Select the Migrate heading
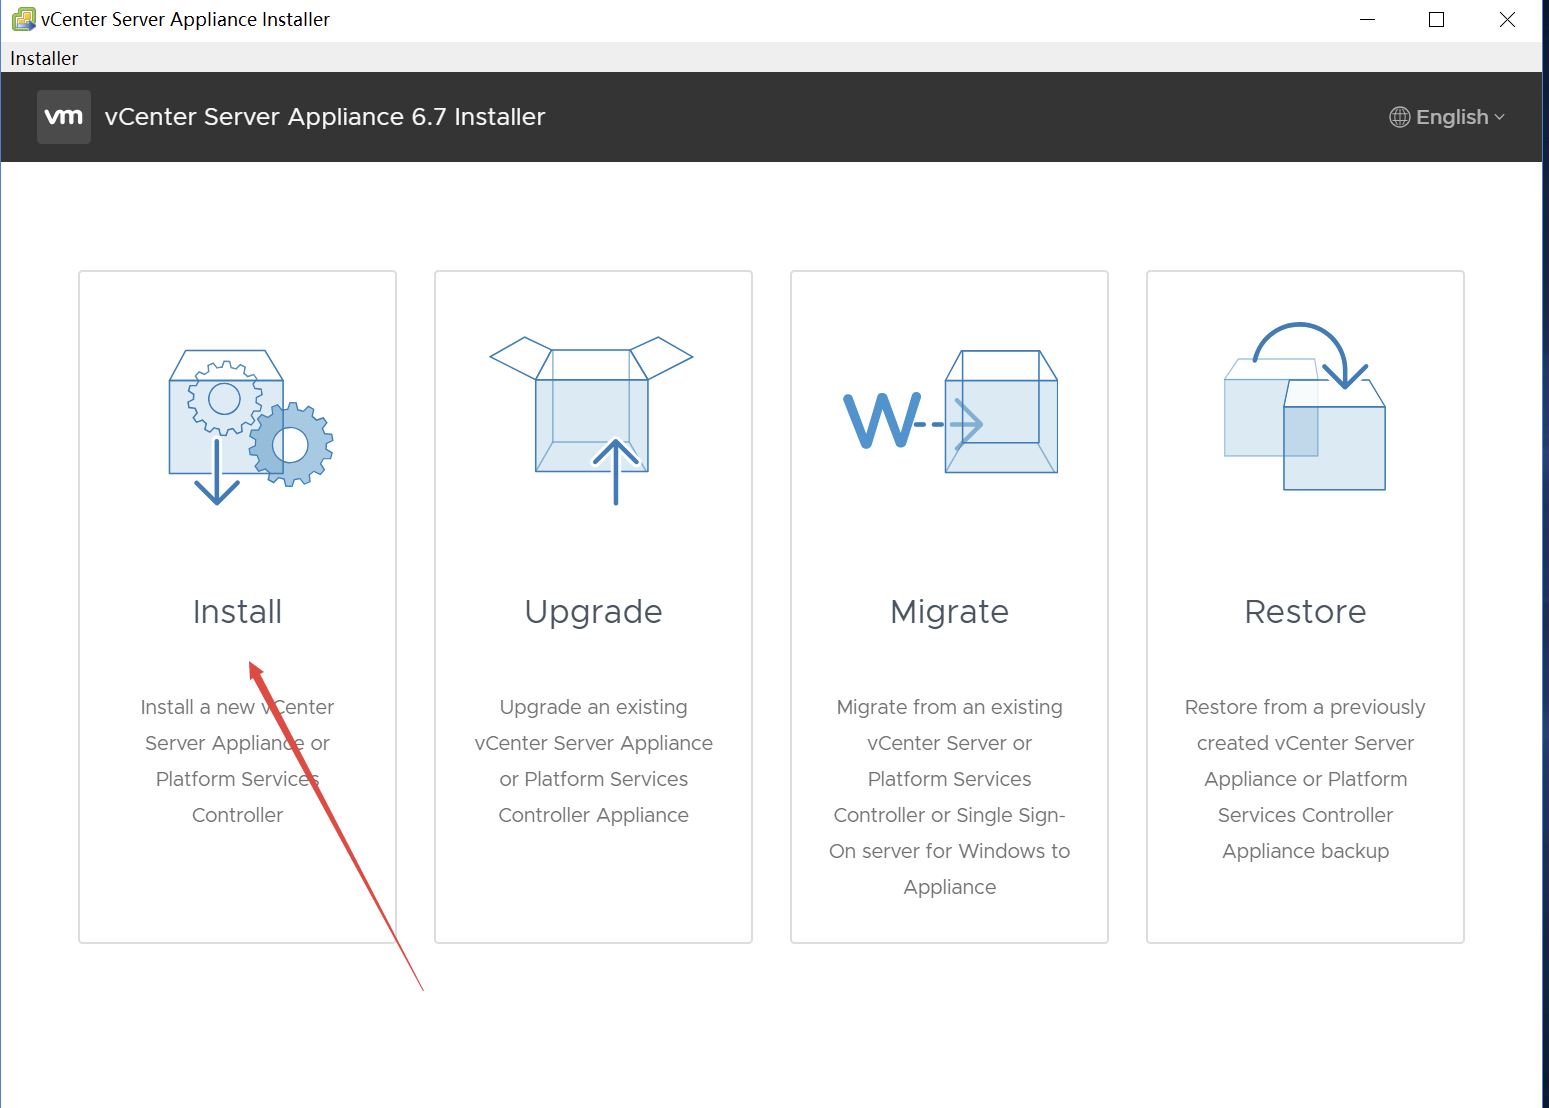1549x1108 pixels. pyautogui.click(x=949, y=612)
